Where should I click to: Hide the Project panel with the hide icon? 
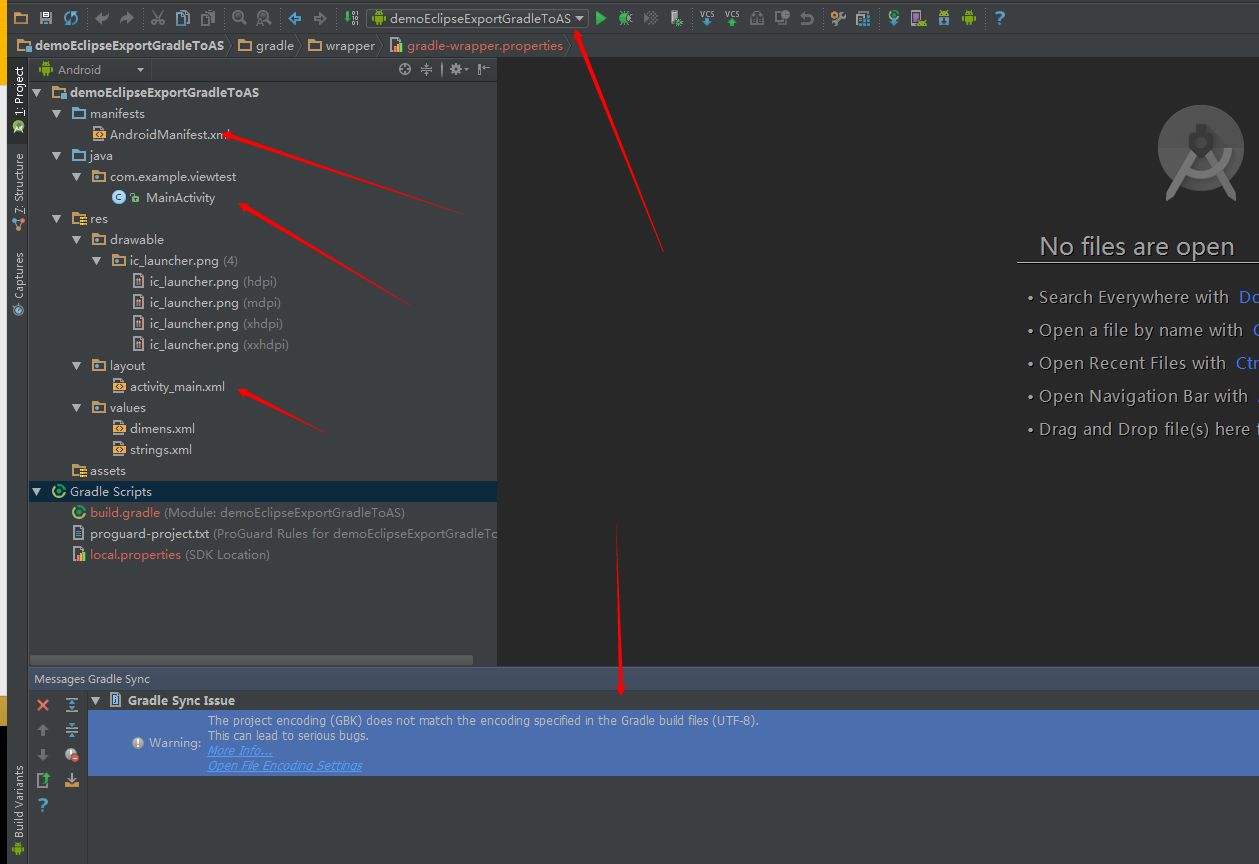click(x=484, y=70)
